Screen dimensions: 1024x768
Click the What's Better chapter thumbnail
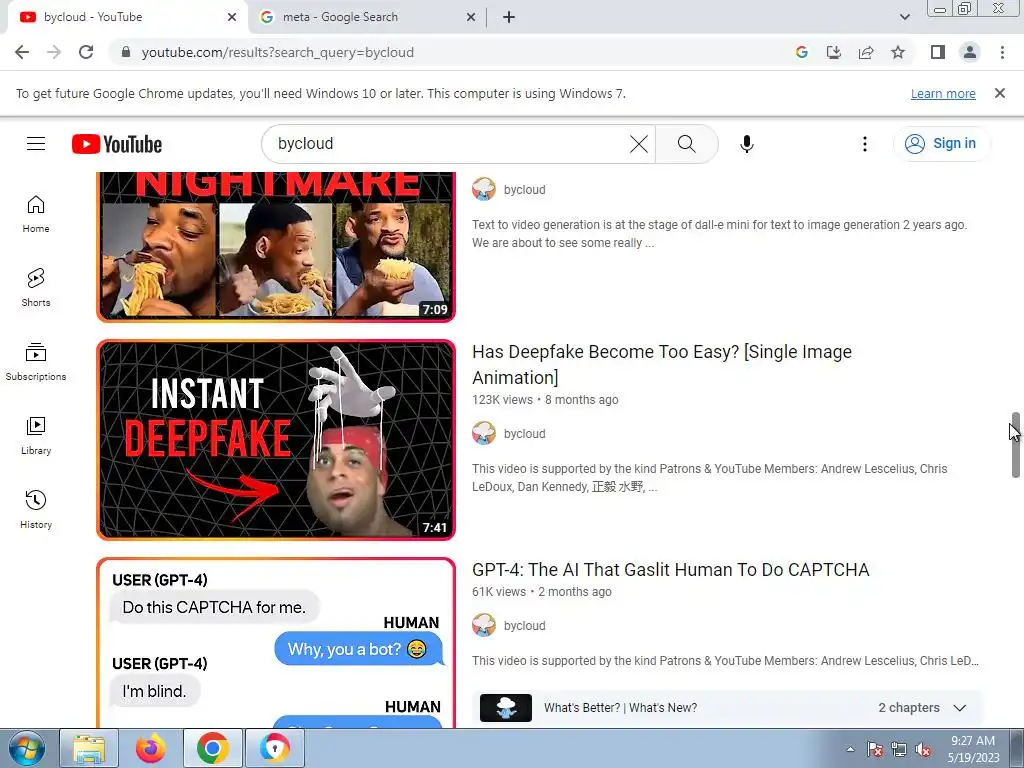(x=506, y=708)
